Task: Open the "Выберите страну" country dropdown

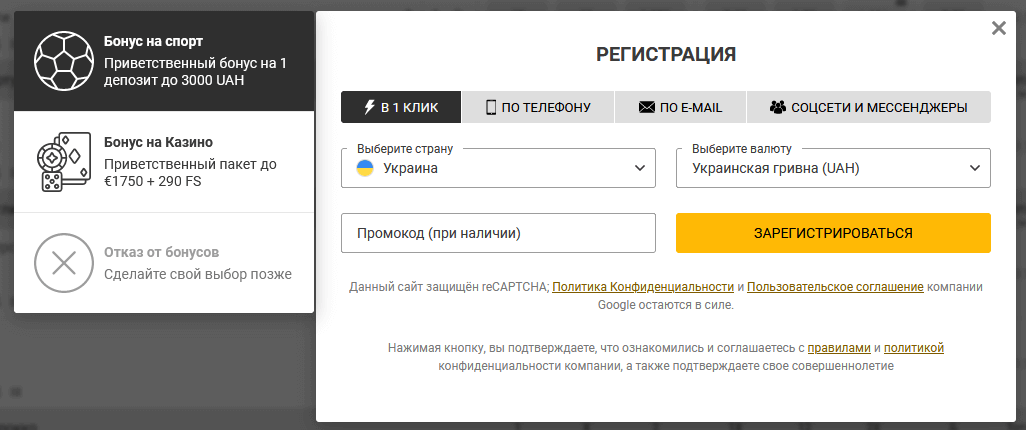Action: (498, 168)
